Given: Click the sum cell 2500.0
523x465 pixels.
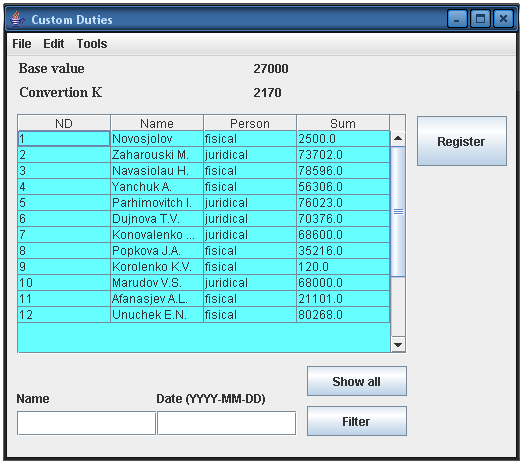Looking at the screenshot, I should pos(343,139).
